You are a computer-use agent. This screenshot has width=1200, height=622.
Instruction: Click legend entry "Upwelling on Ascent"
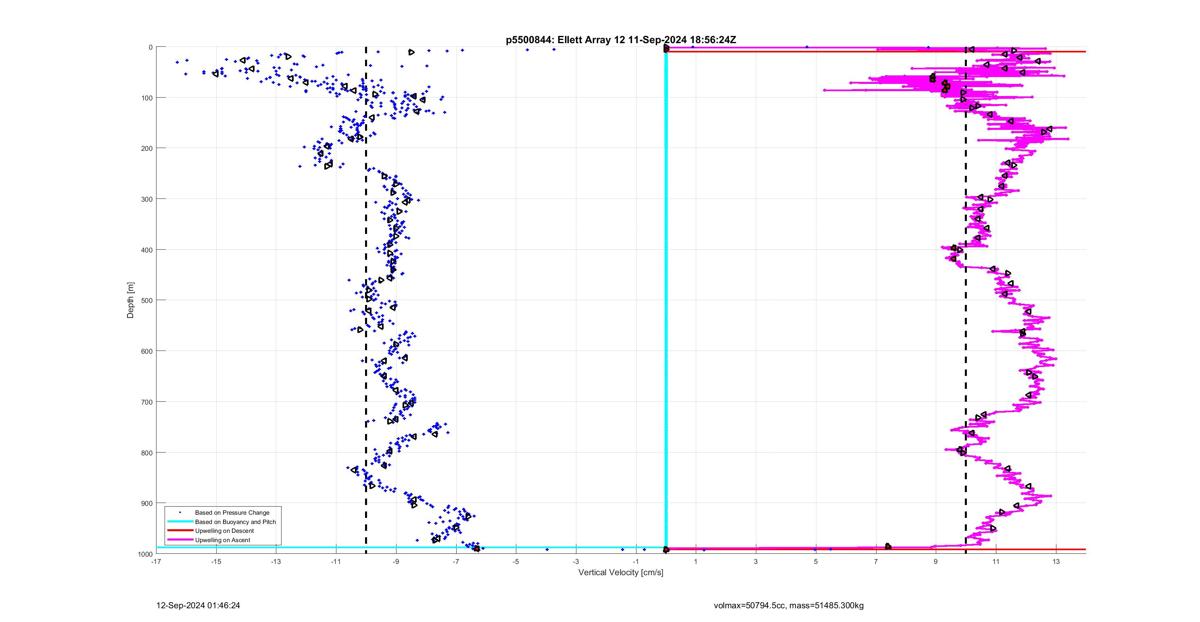(223, 540)
